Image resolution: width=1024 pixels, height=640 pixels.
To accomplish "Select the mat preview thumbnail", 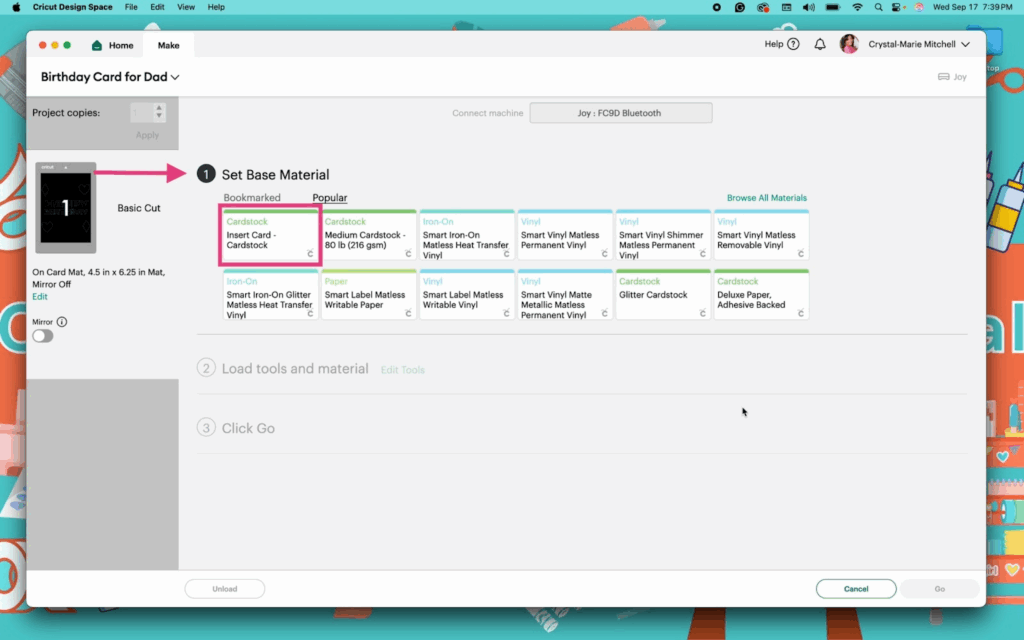I will tap(66, 208).
